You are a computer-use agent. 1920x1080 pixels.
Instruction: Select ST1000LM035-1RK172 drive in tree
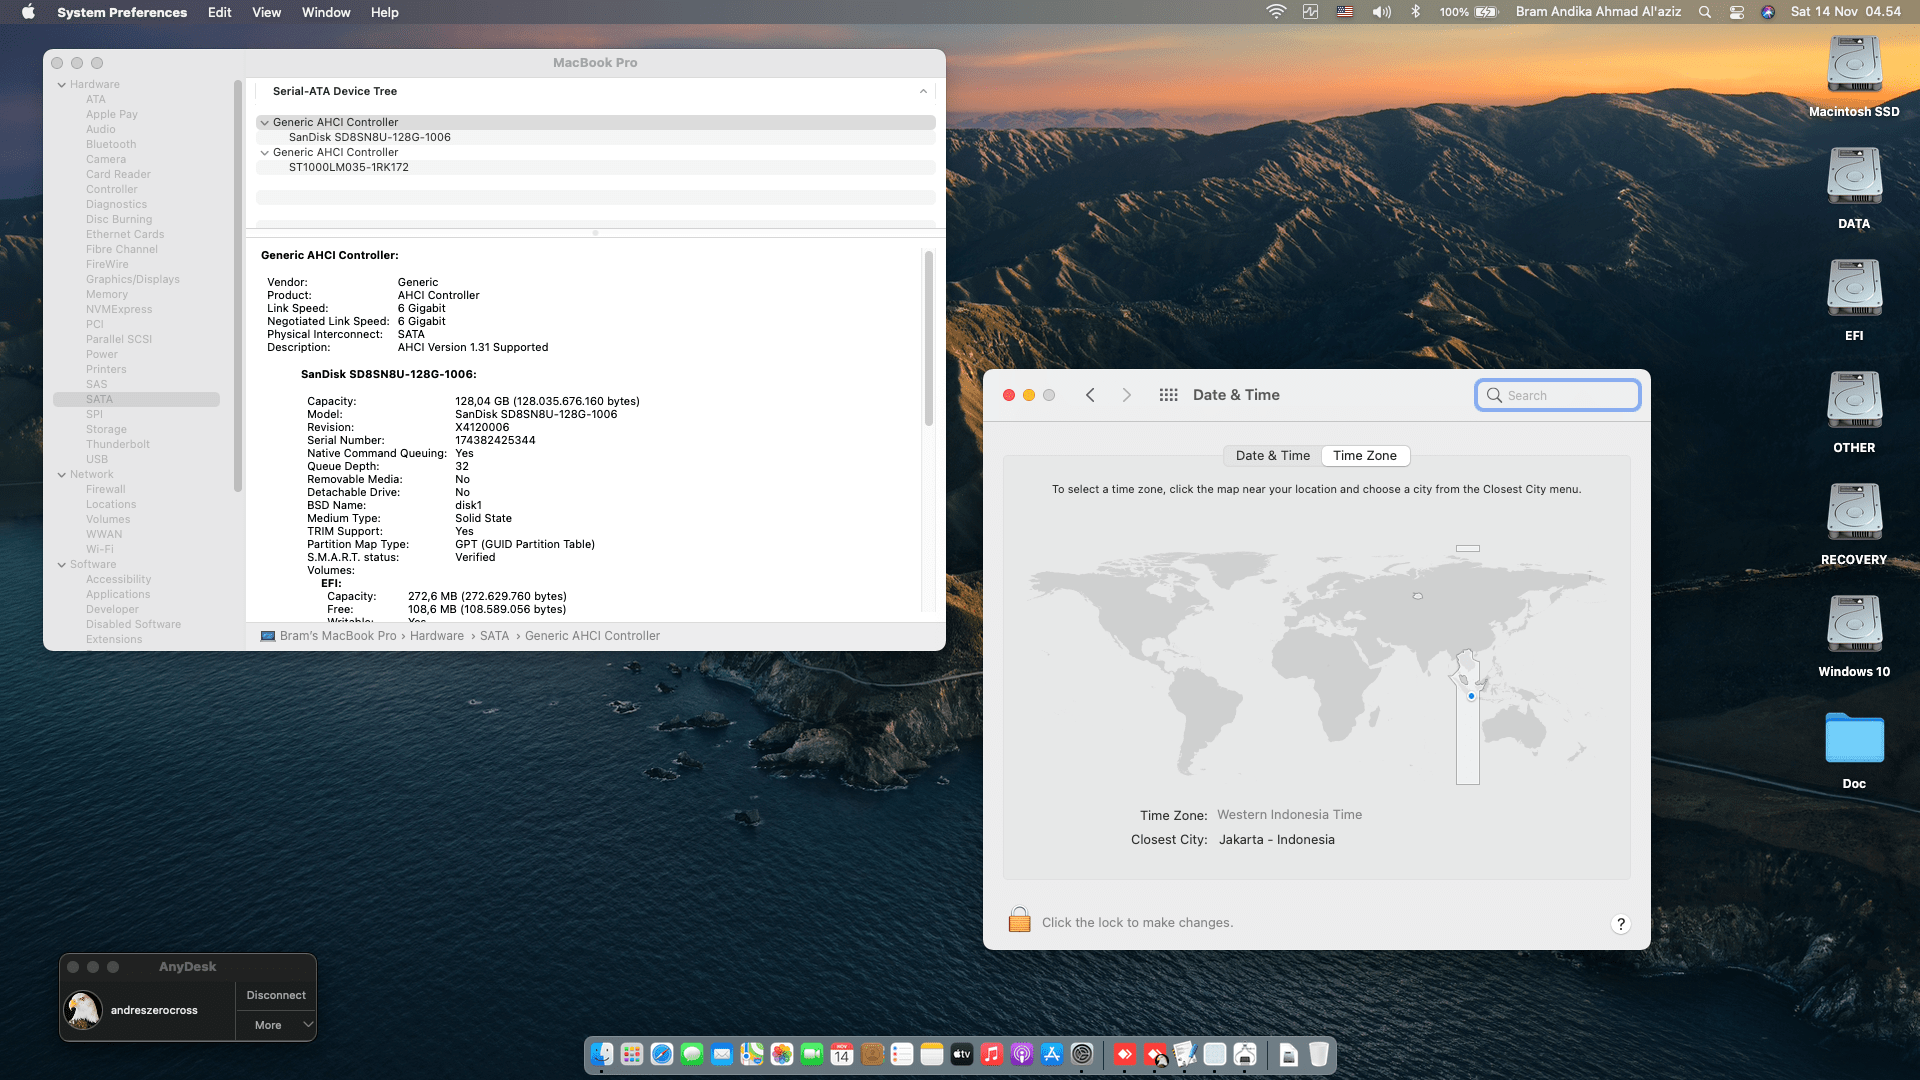tap(348, 168)
